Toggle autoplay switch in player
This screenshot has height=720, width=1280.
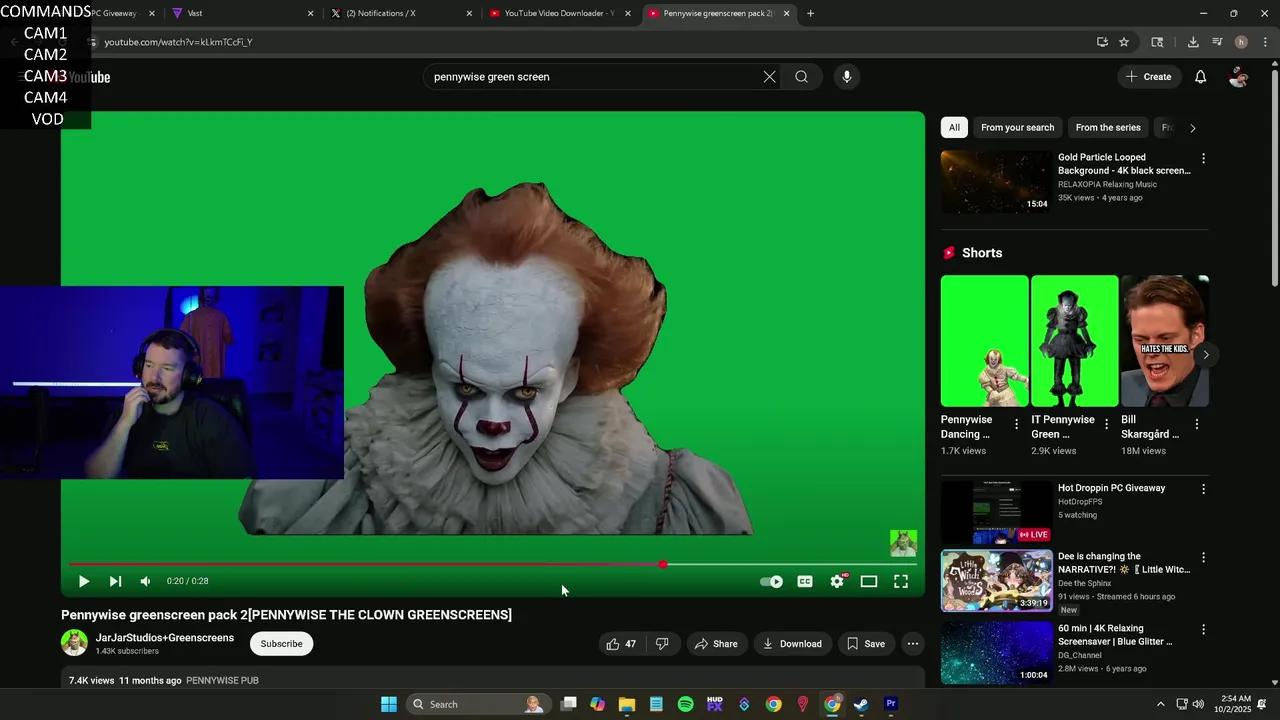(771, 581)
